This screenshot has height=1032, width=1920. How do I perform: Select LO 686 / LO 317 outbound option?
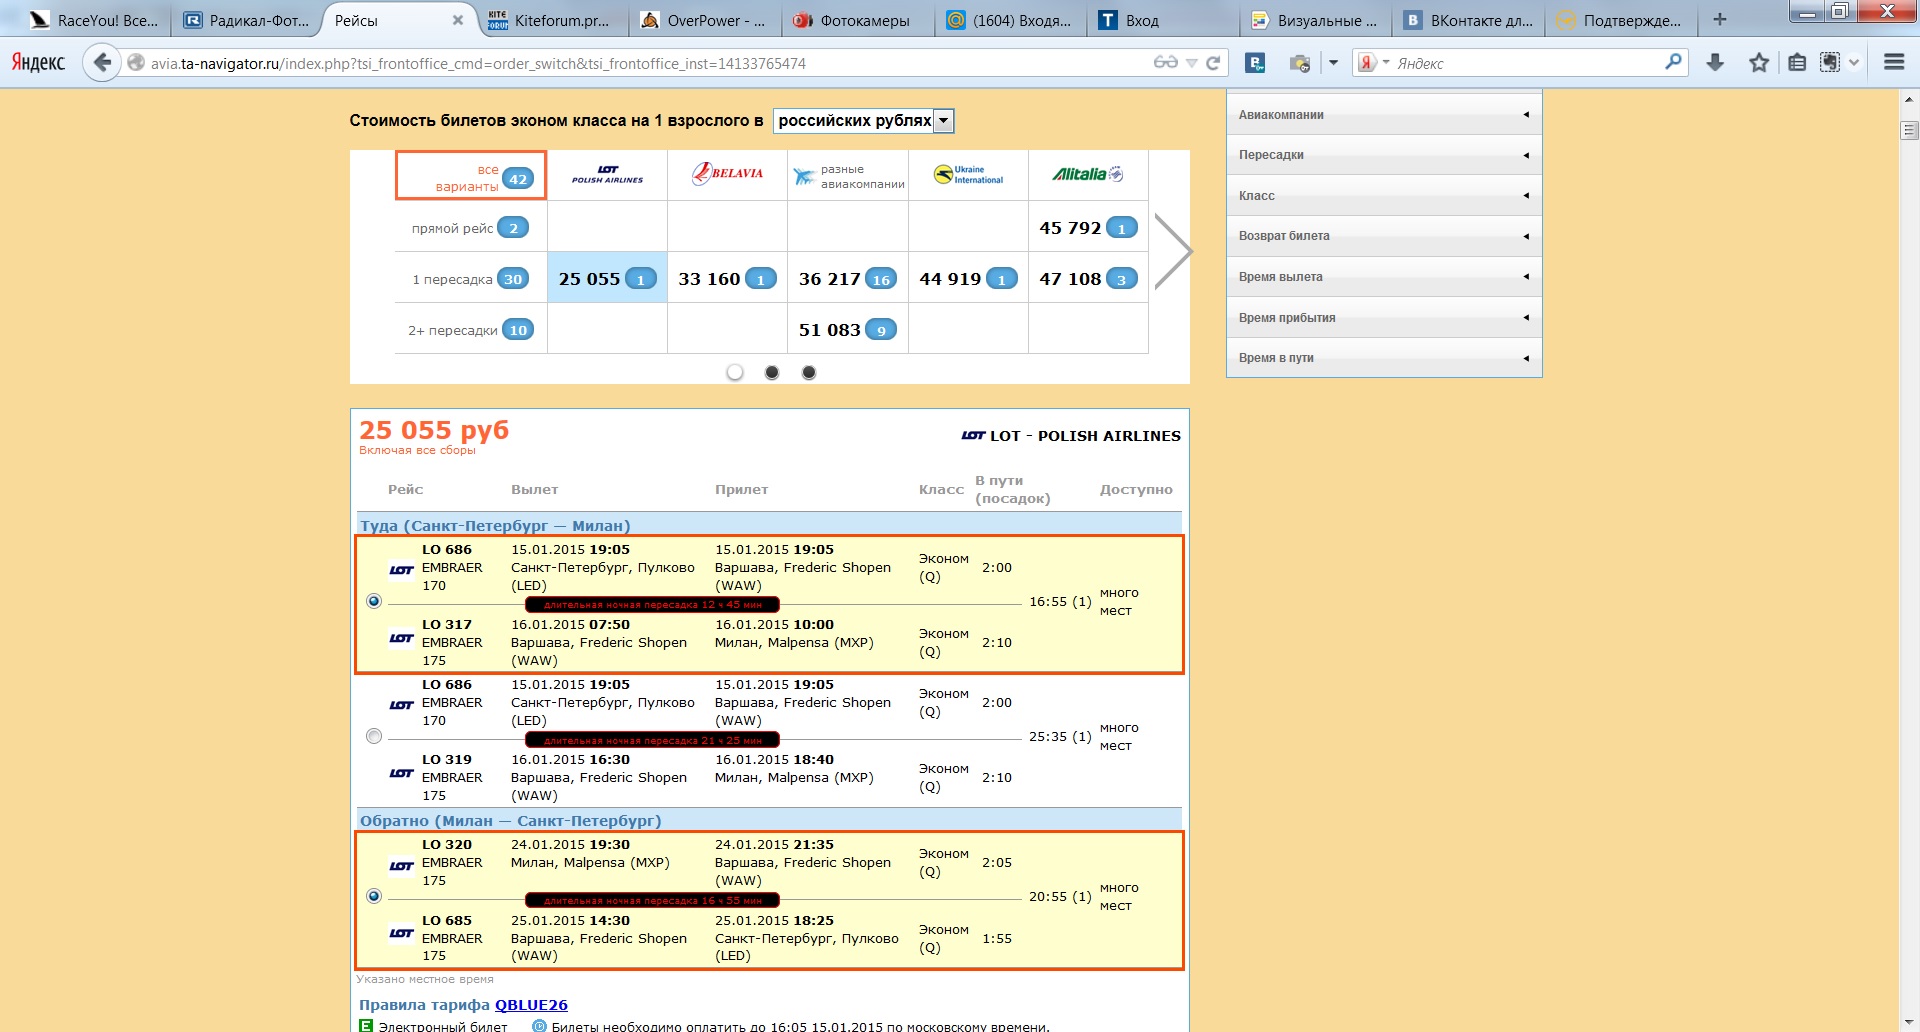[374, 601]
